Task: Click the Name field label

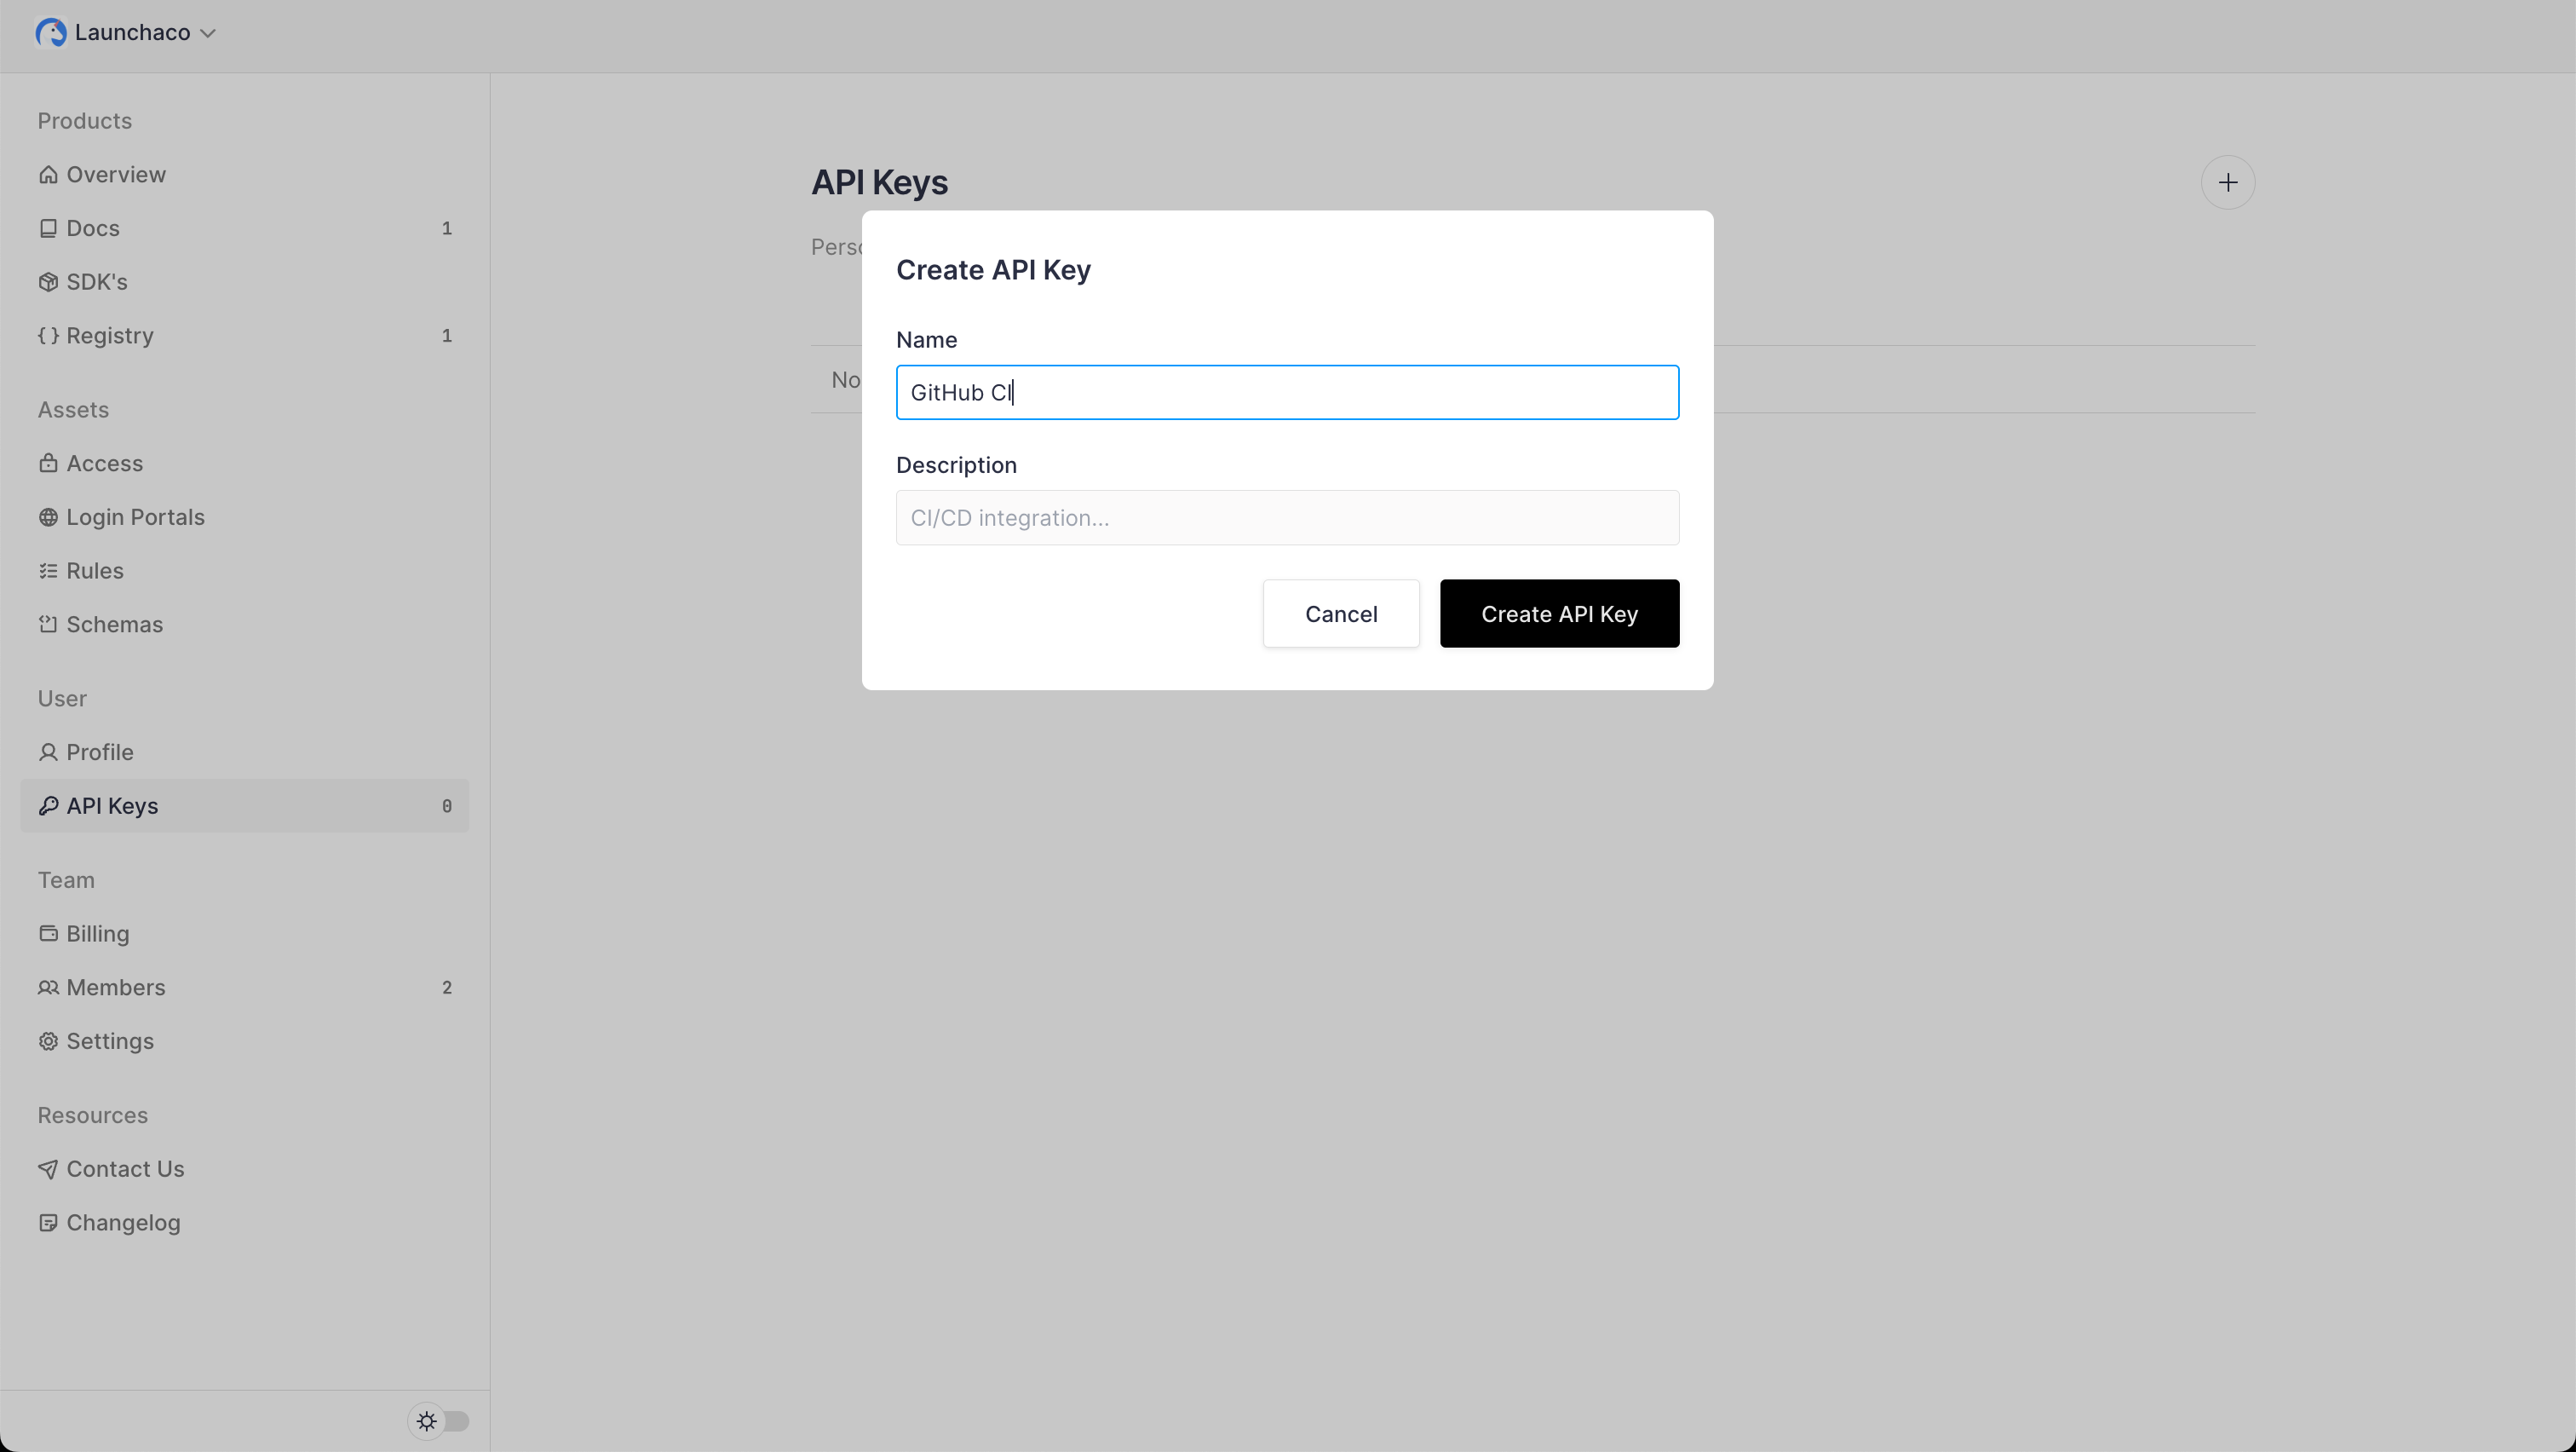Action: pos(926,340)
